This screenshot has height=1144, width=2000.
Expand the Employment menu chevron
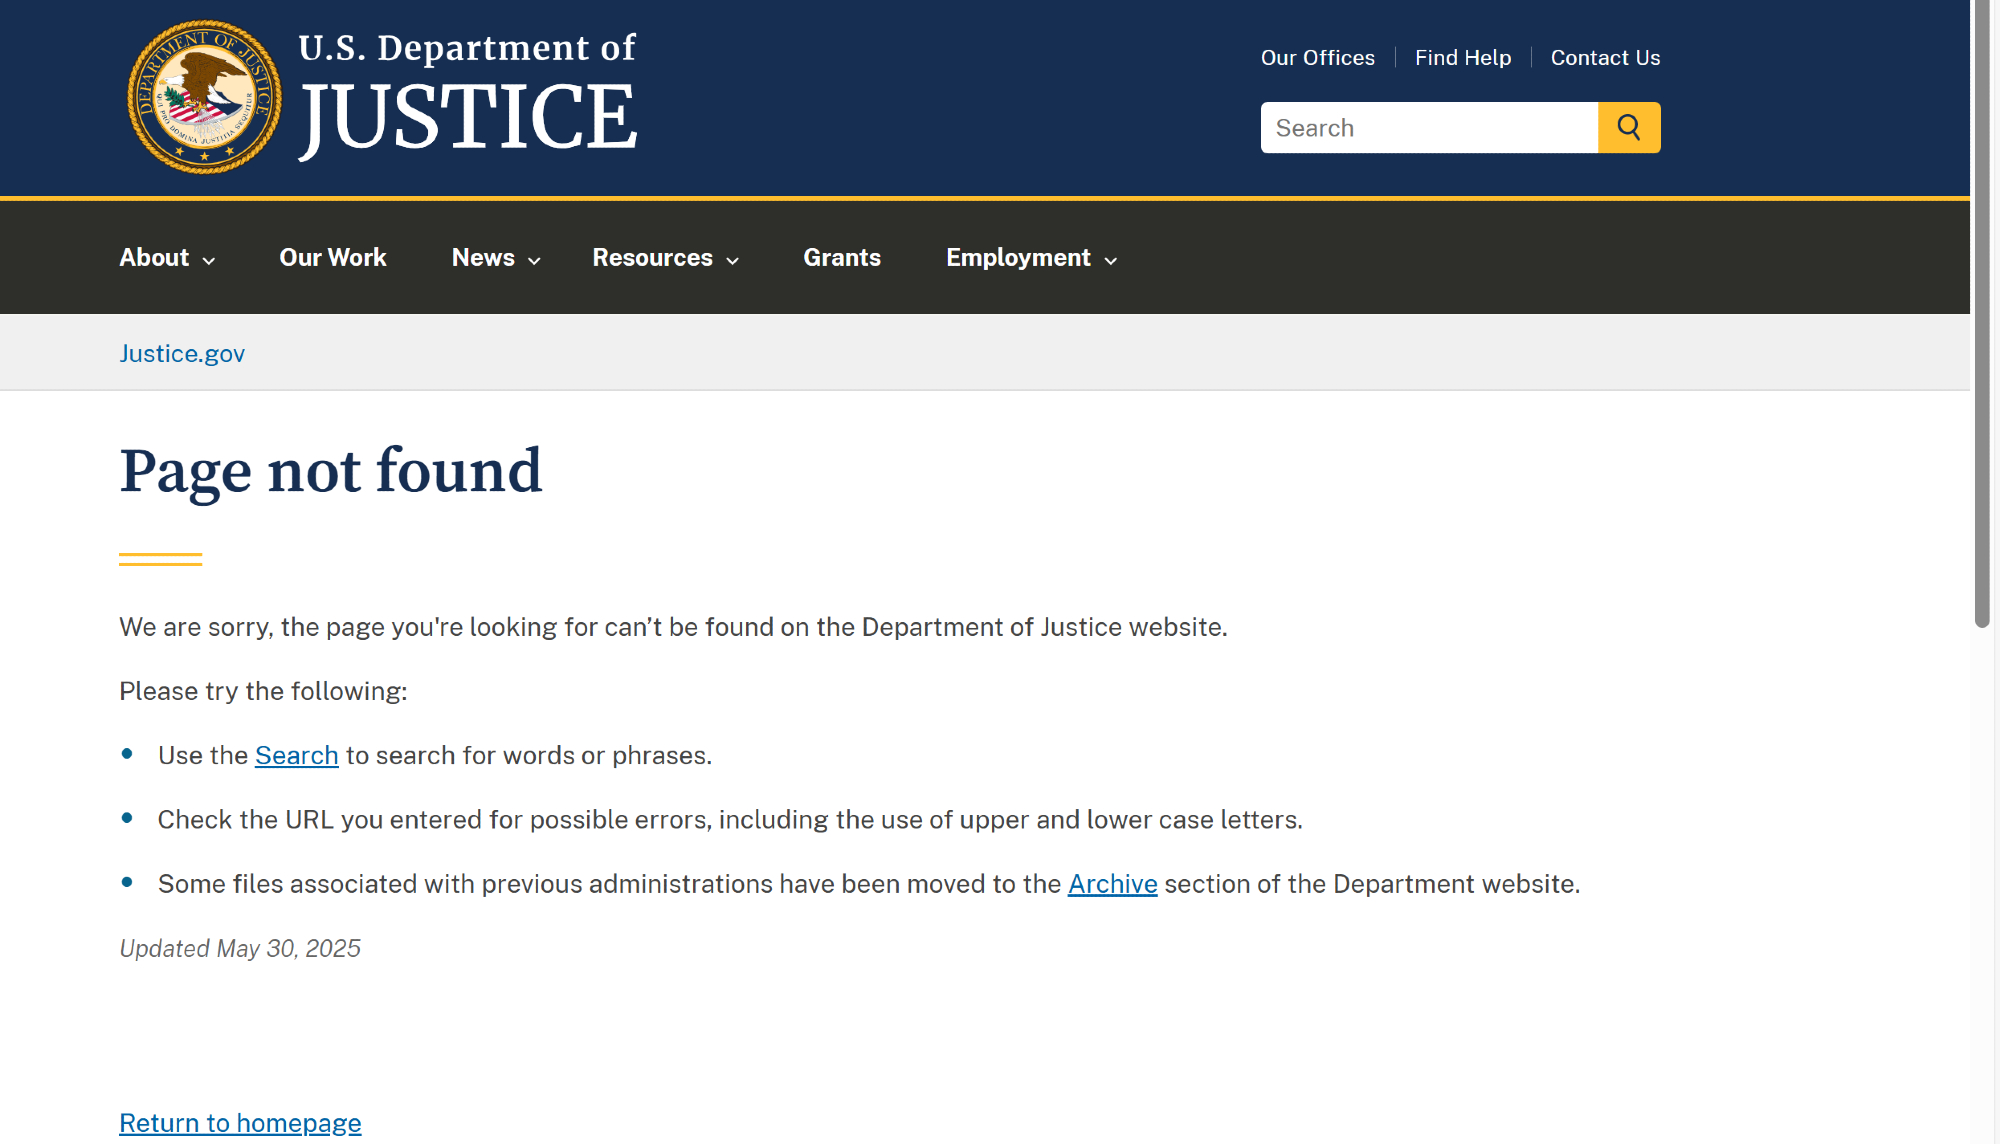[1111, 260]
